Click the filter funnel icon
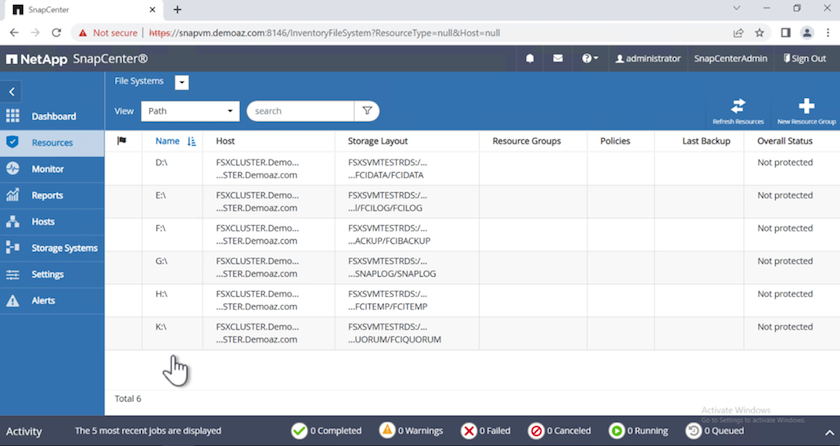The width and height of the screenshot is (840, 446). click(x=367, y=111)
